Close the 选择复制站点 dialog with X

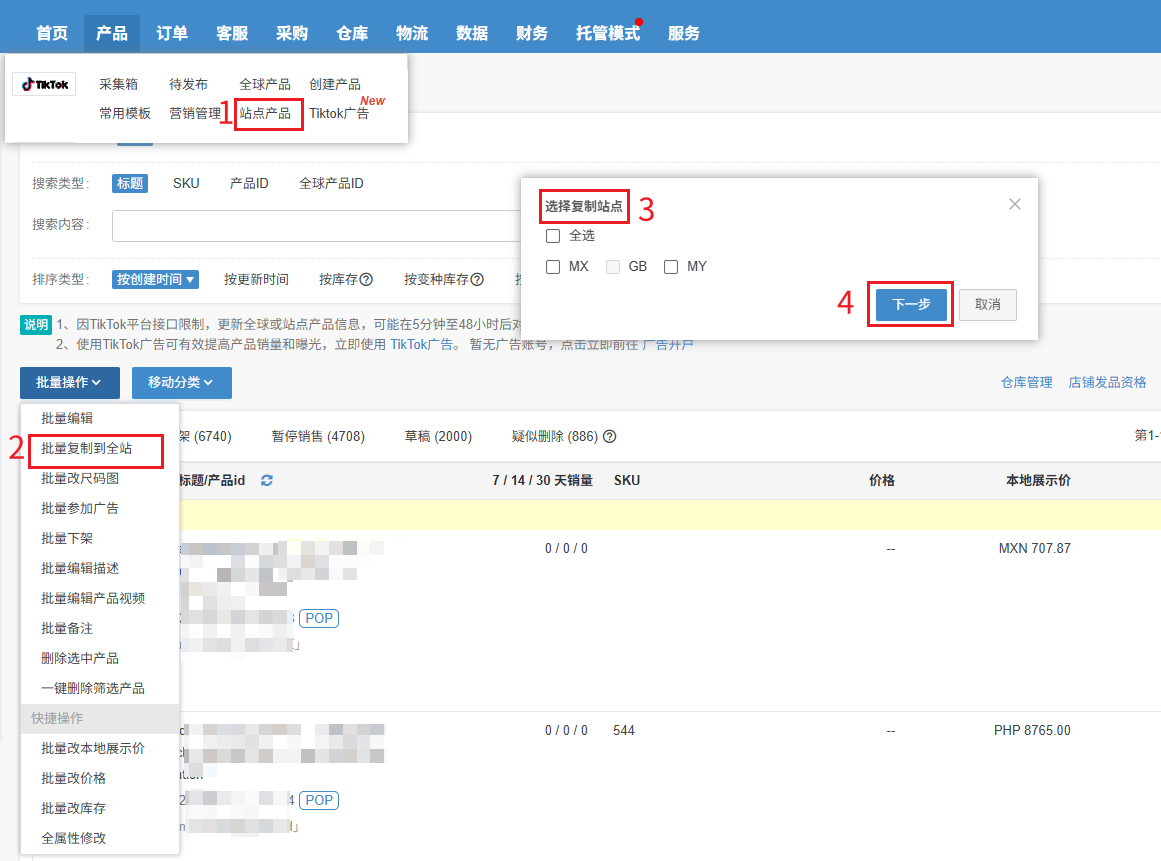pyautogui.click(x=1015, y=204)
